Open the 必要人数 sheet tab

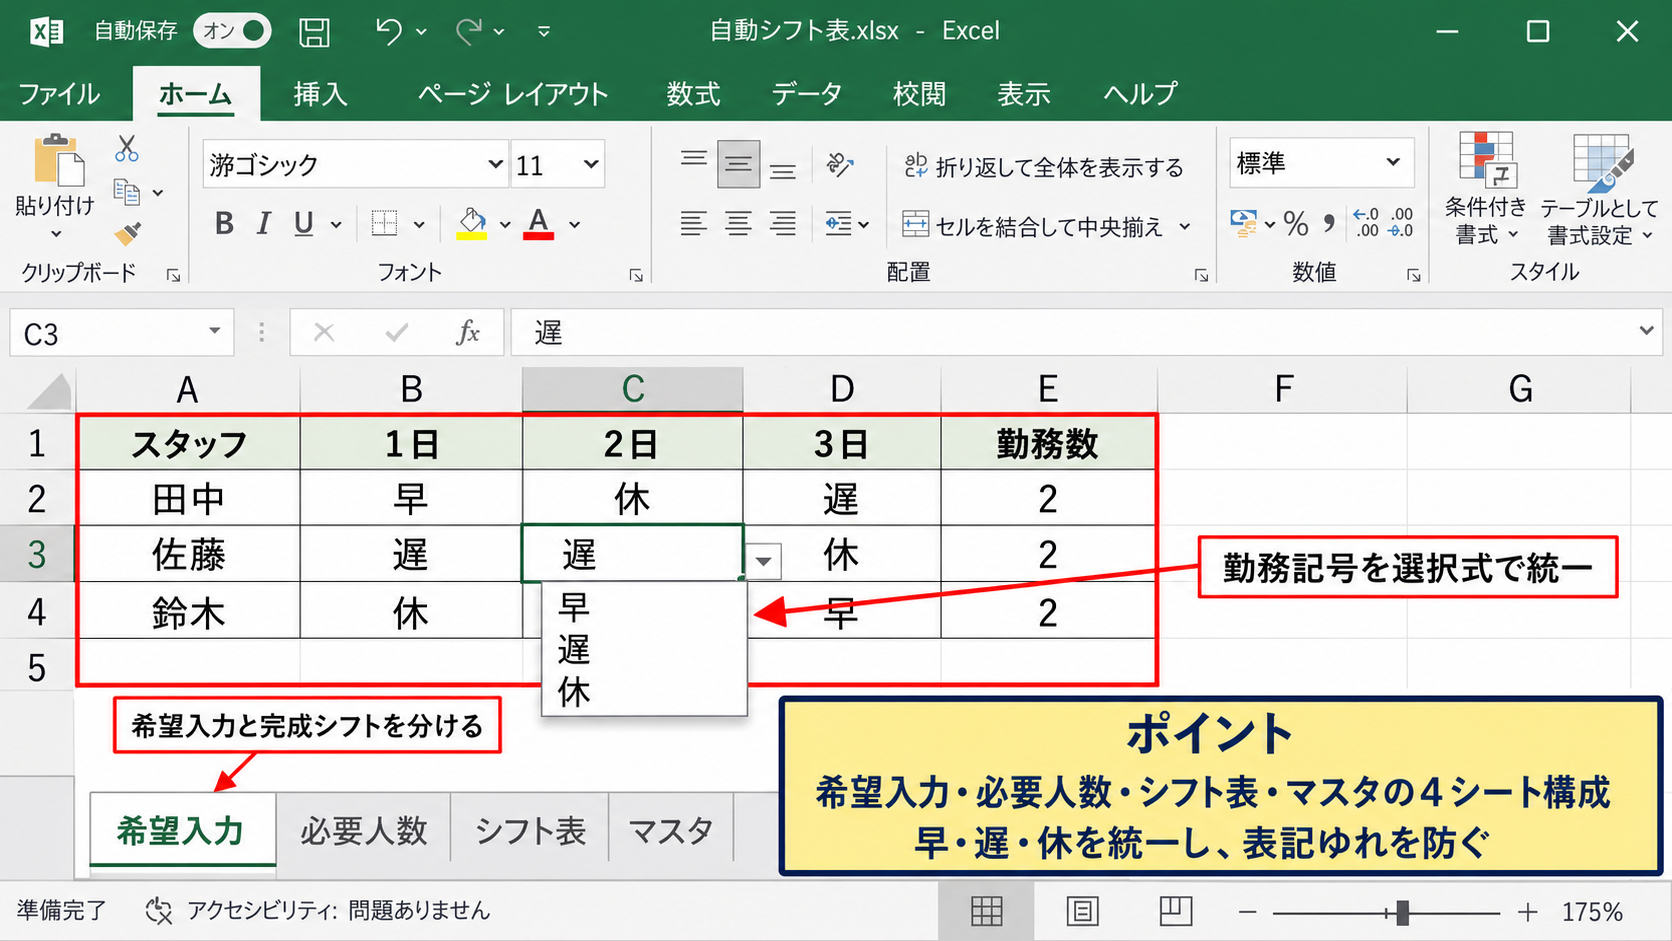pos(364,830)
